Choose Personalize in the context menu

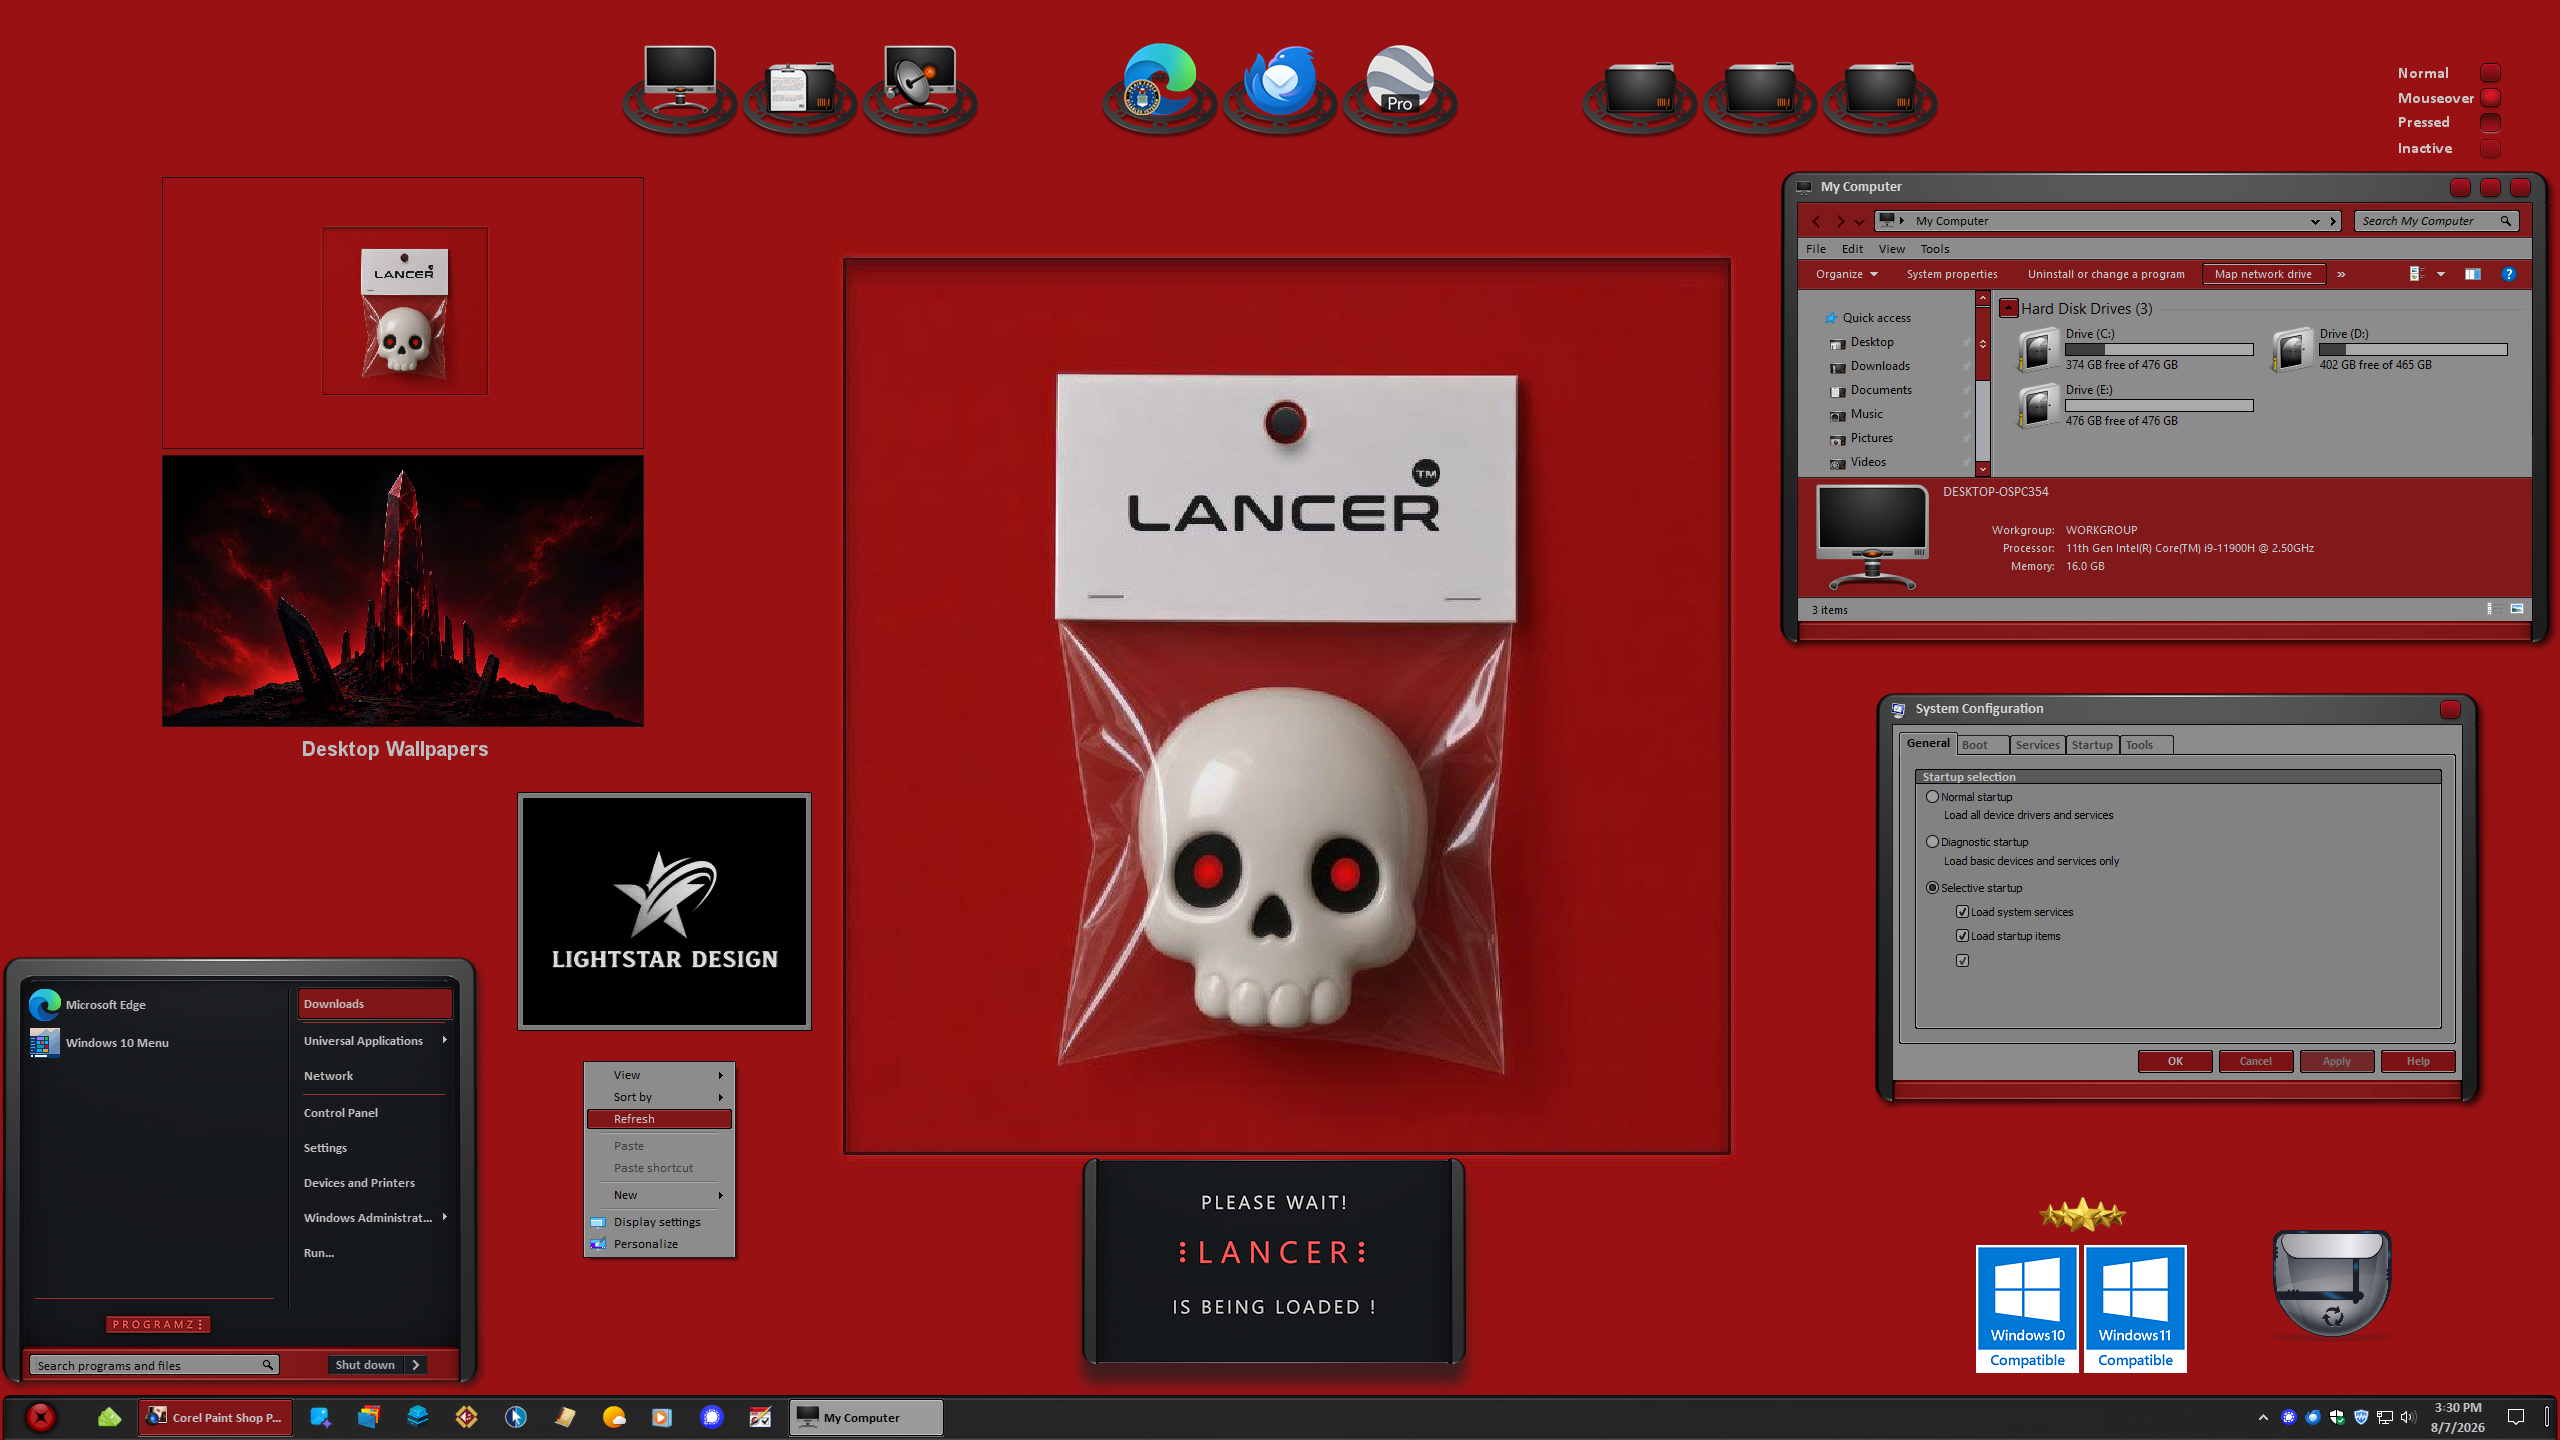pos(659,1244)
